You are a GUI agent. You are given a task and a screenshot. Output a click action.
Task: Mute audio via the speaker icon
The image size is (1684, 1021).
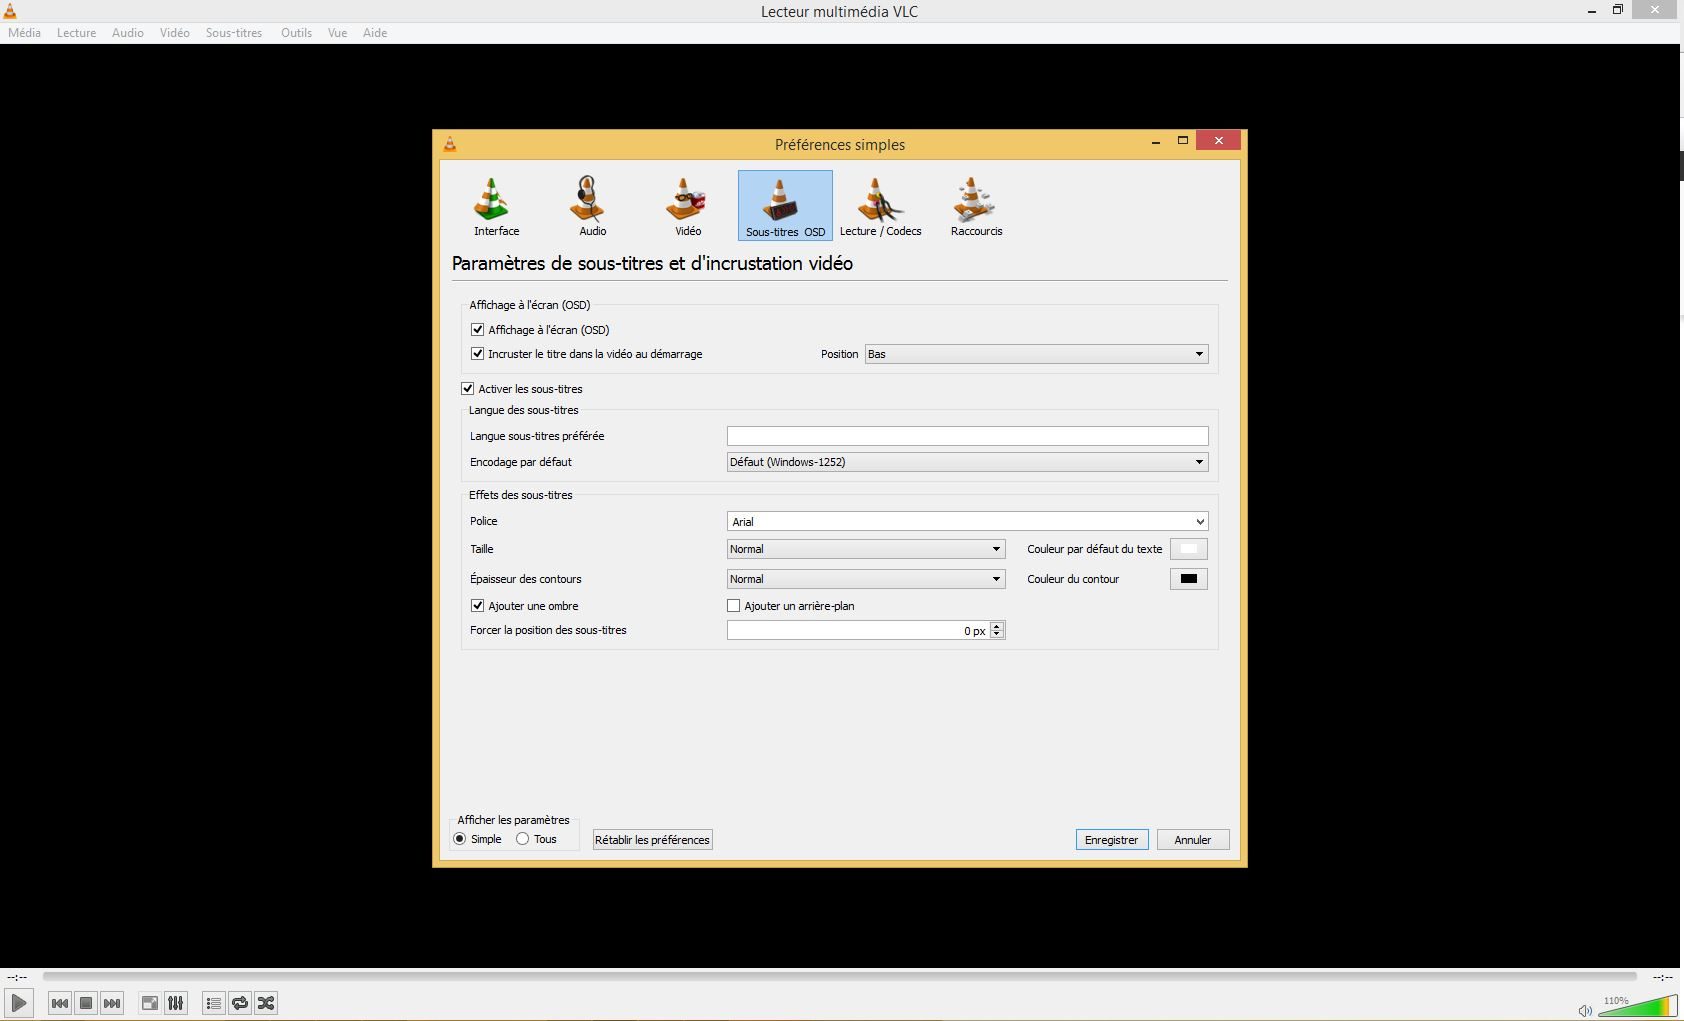[x=1584, y=1010]
